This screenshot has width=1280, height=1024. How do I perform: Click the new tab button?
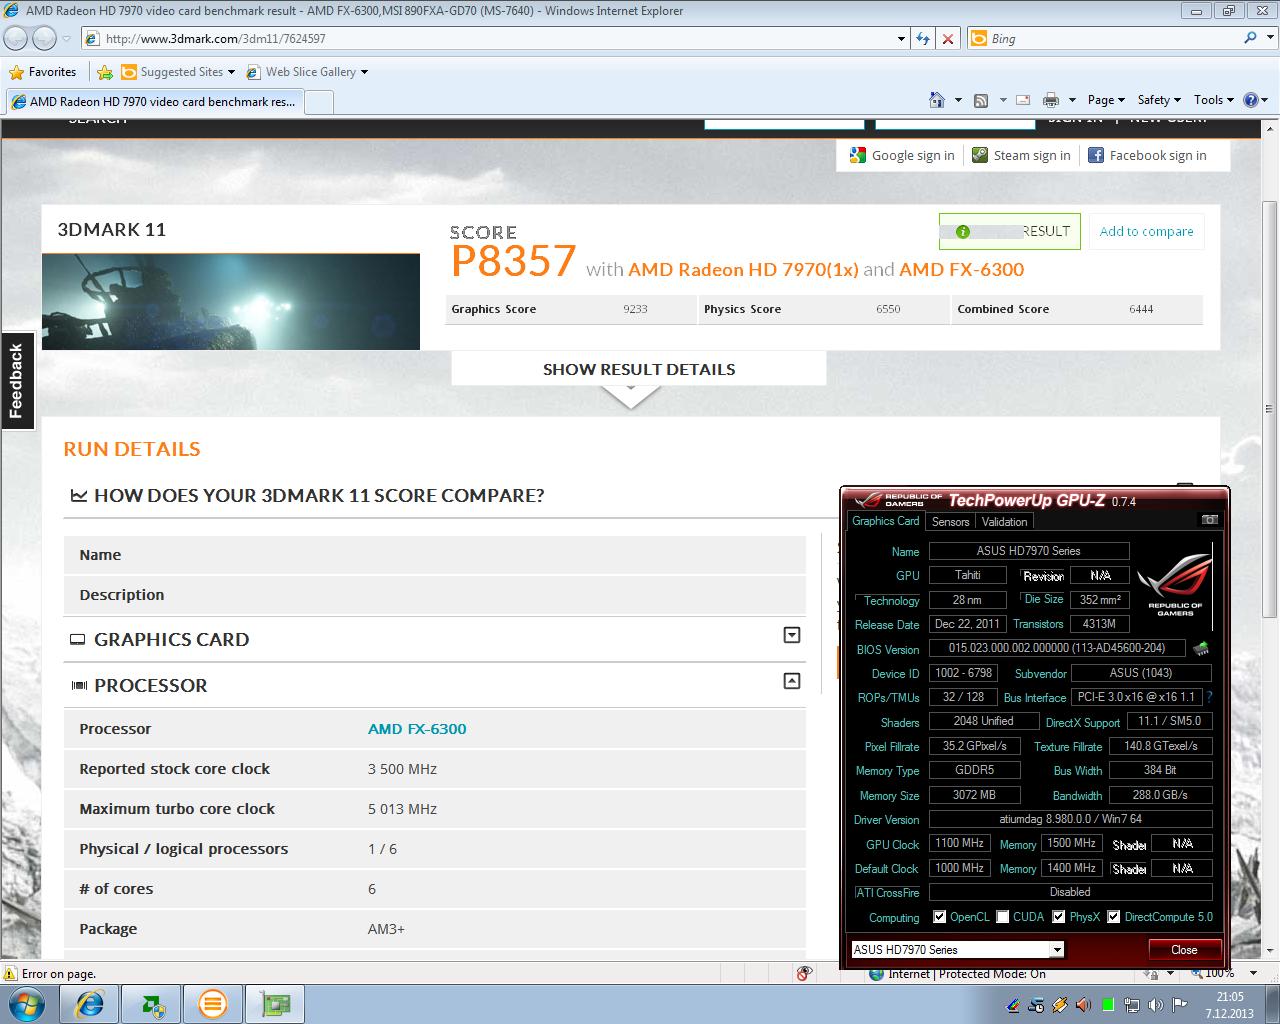318,102
